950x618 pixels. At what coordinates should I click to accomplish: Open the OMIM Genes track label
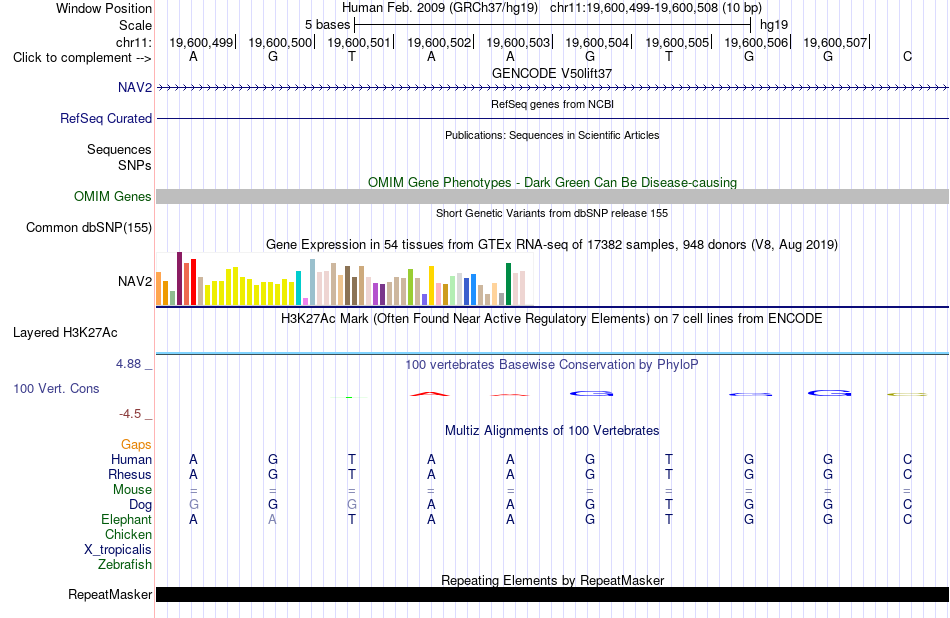[x=112, y=196]
